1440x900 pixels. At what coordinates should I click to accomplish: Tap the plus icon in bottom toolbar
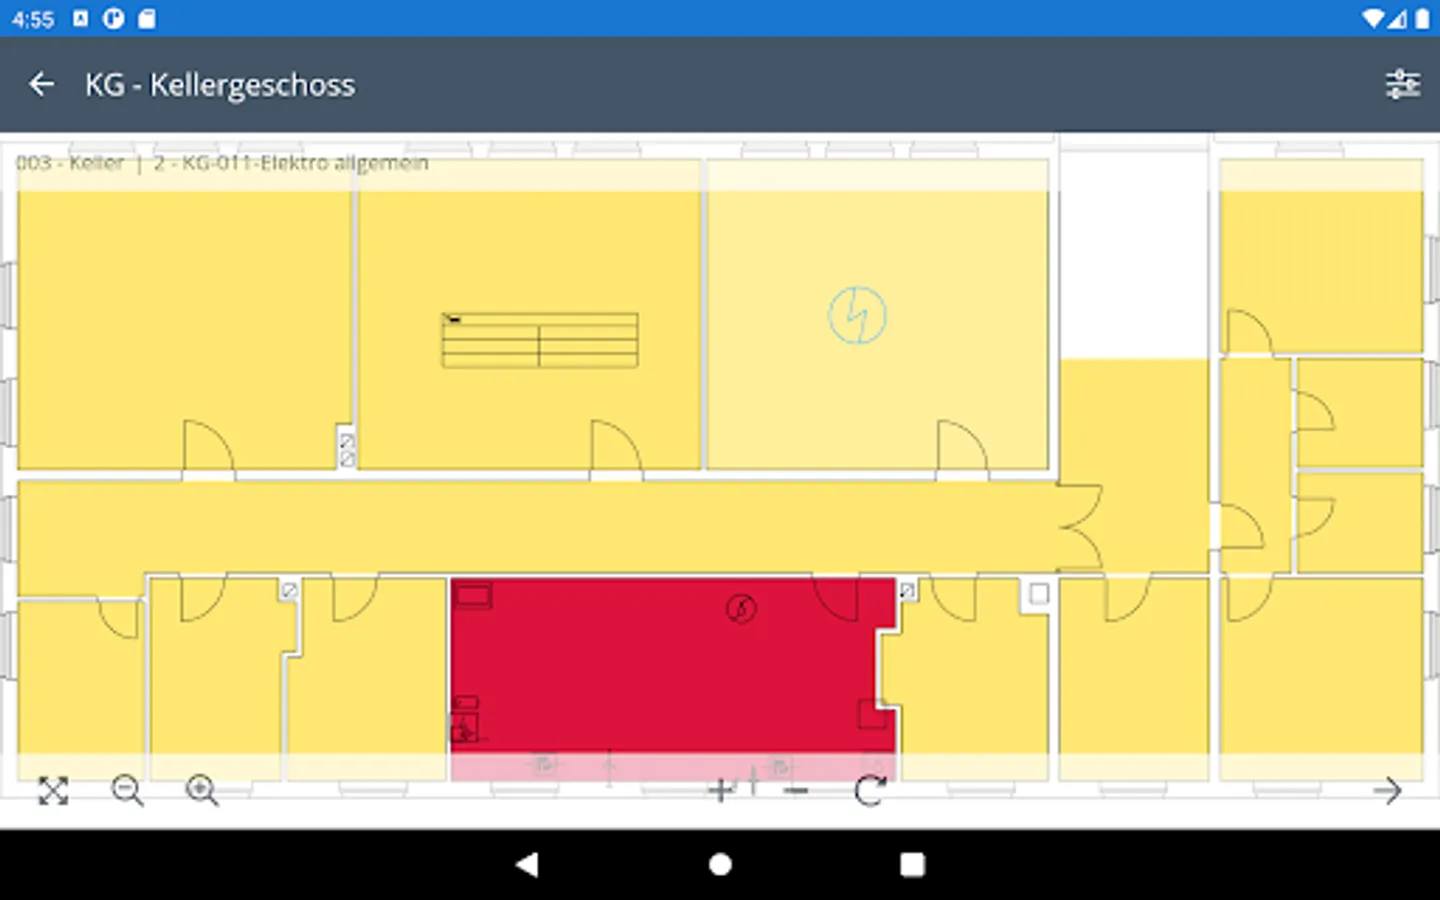pos(720,791)
